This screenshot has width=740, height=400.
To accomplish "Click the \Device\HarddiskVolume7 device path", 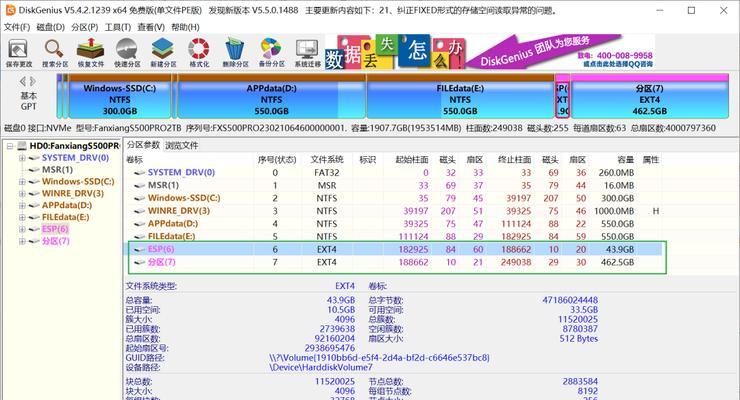I will coord(321,367).
